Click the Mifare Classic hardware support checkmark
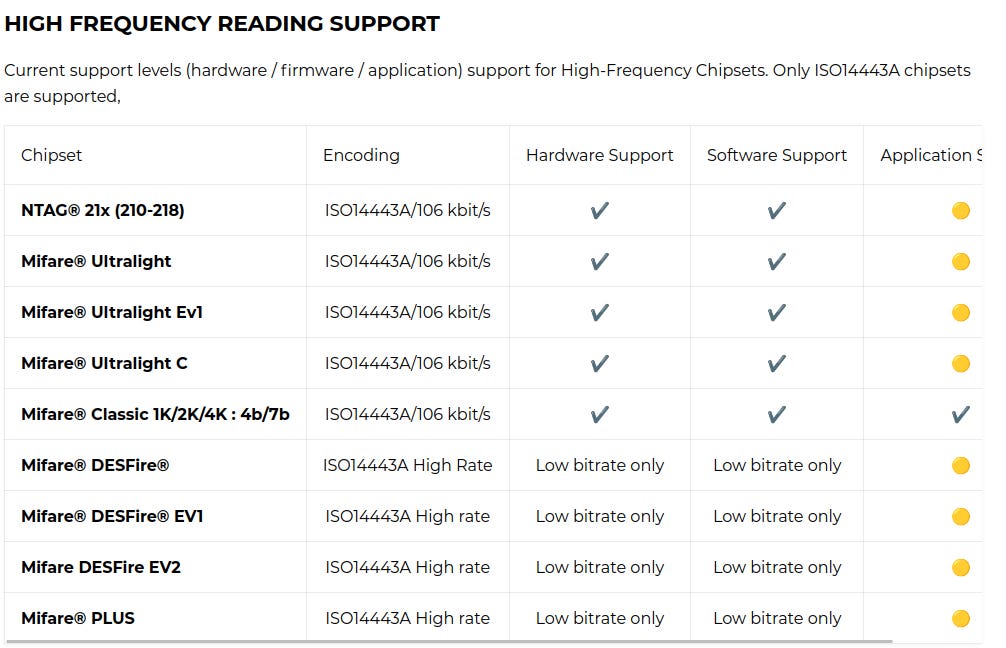 coord(600,414)
